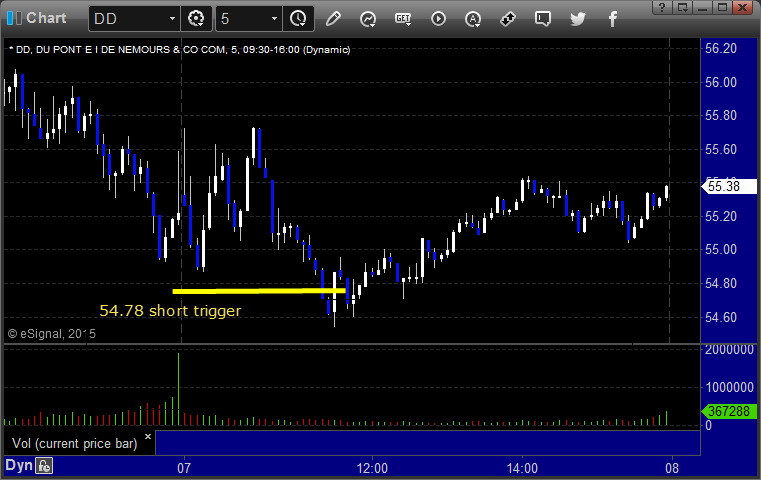This screenshot has height=480, width=761.
Task: Expand the DD symbol dropdown arrow
Action: pyautogui.click(x=172, y=18)
